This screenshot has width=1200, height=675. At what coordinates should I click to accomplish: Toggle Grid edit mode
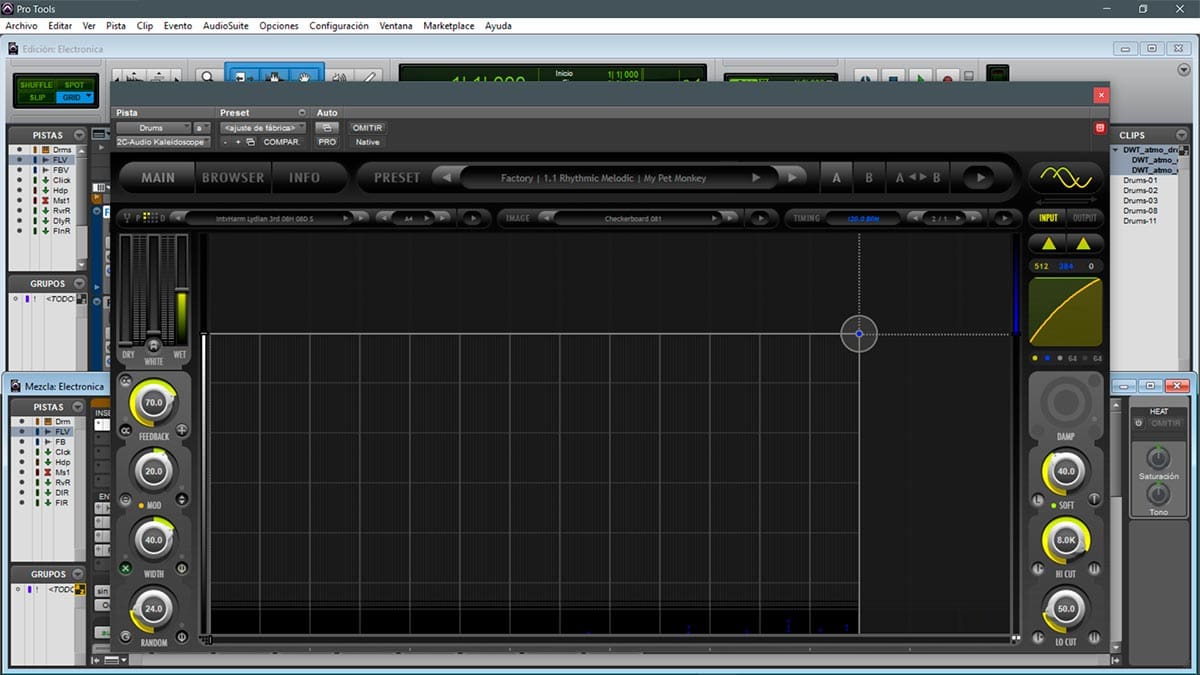(73, 97)
